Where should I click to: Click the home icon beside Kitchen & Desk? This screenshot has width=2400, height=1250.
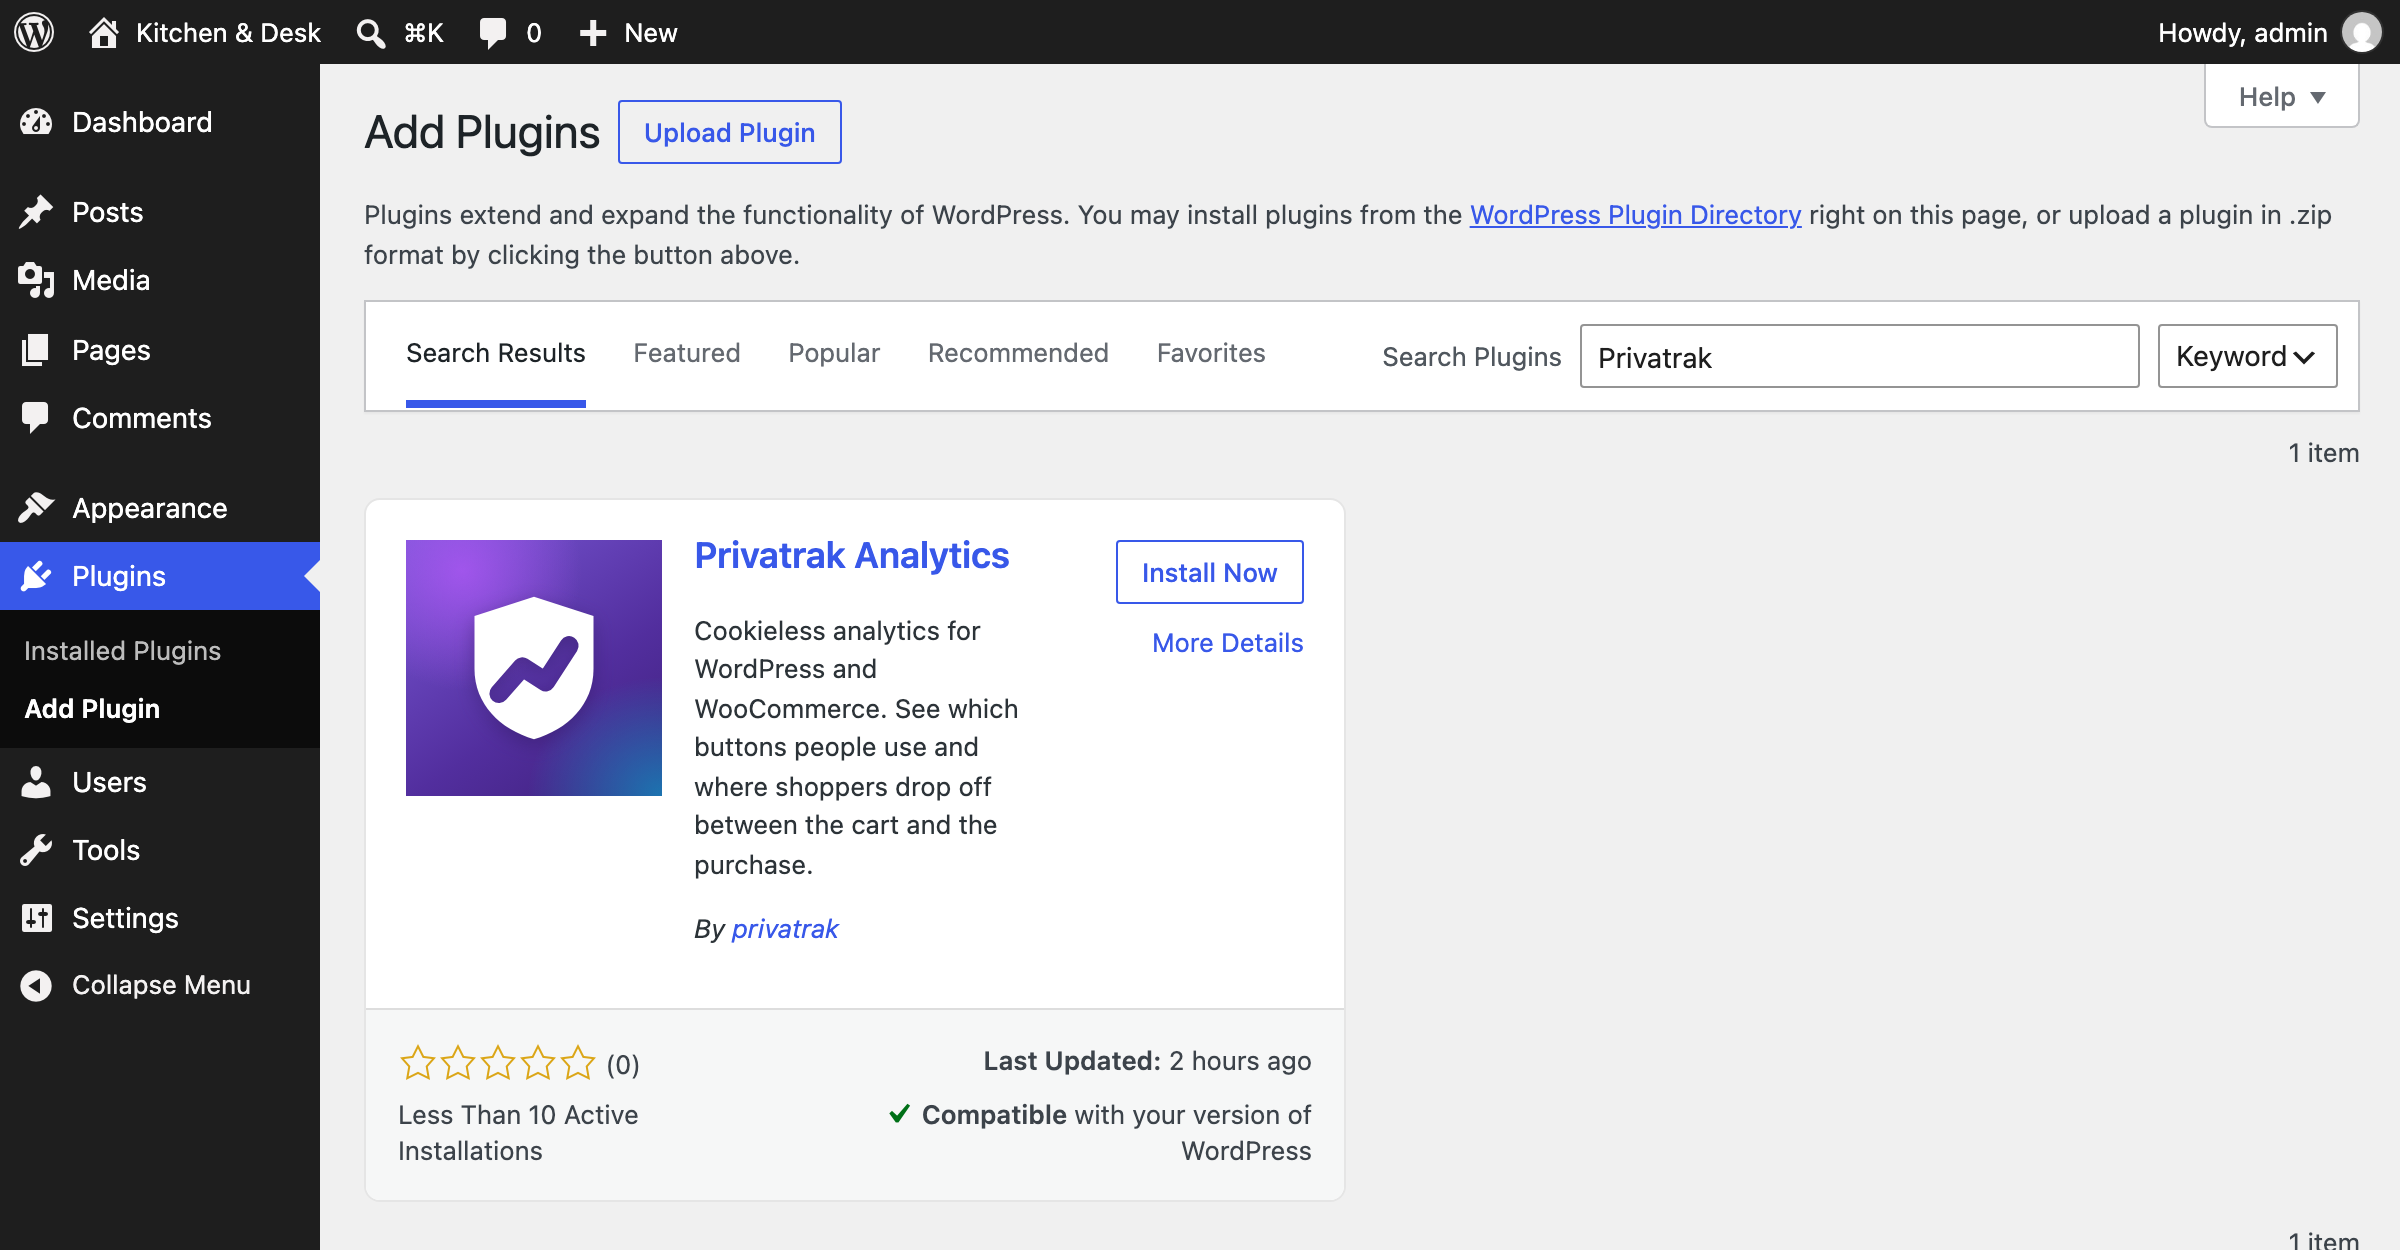tap(104, 32)
